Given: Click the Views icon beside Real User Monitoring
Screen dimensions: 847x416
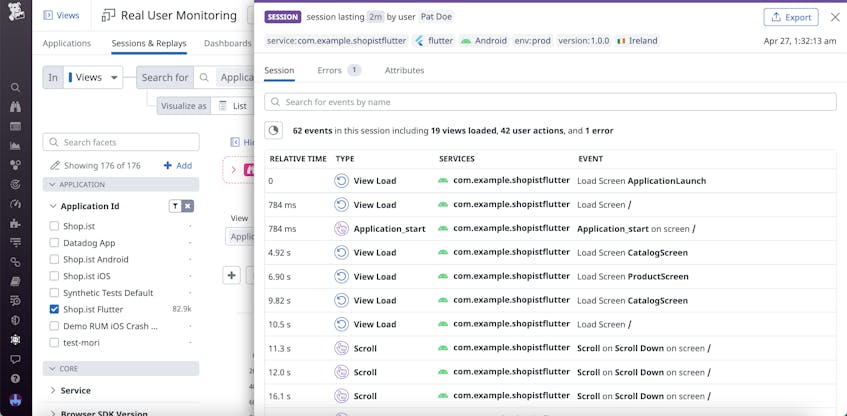Looking at the screenshot, I should pos(108,16).
